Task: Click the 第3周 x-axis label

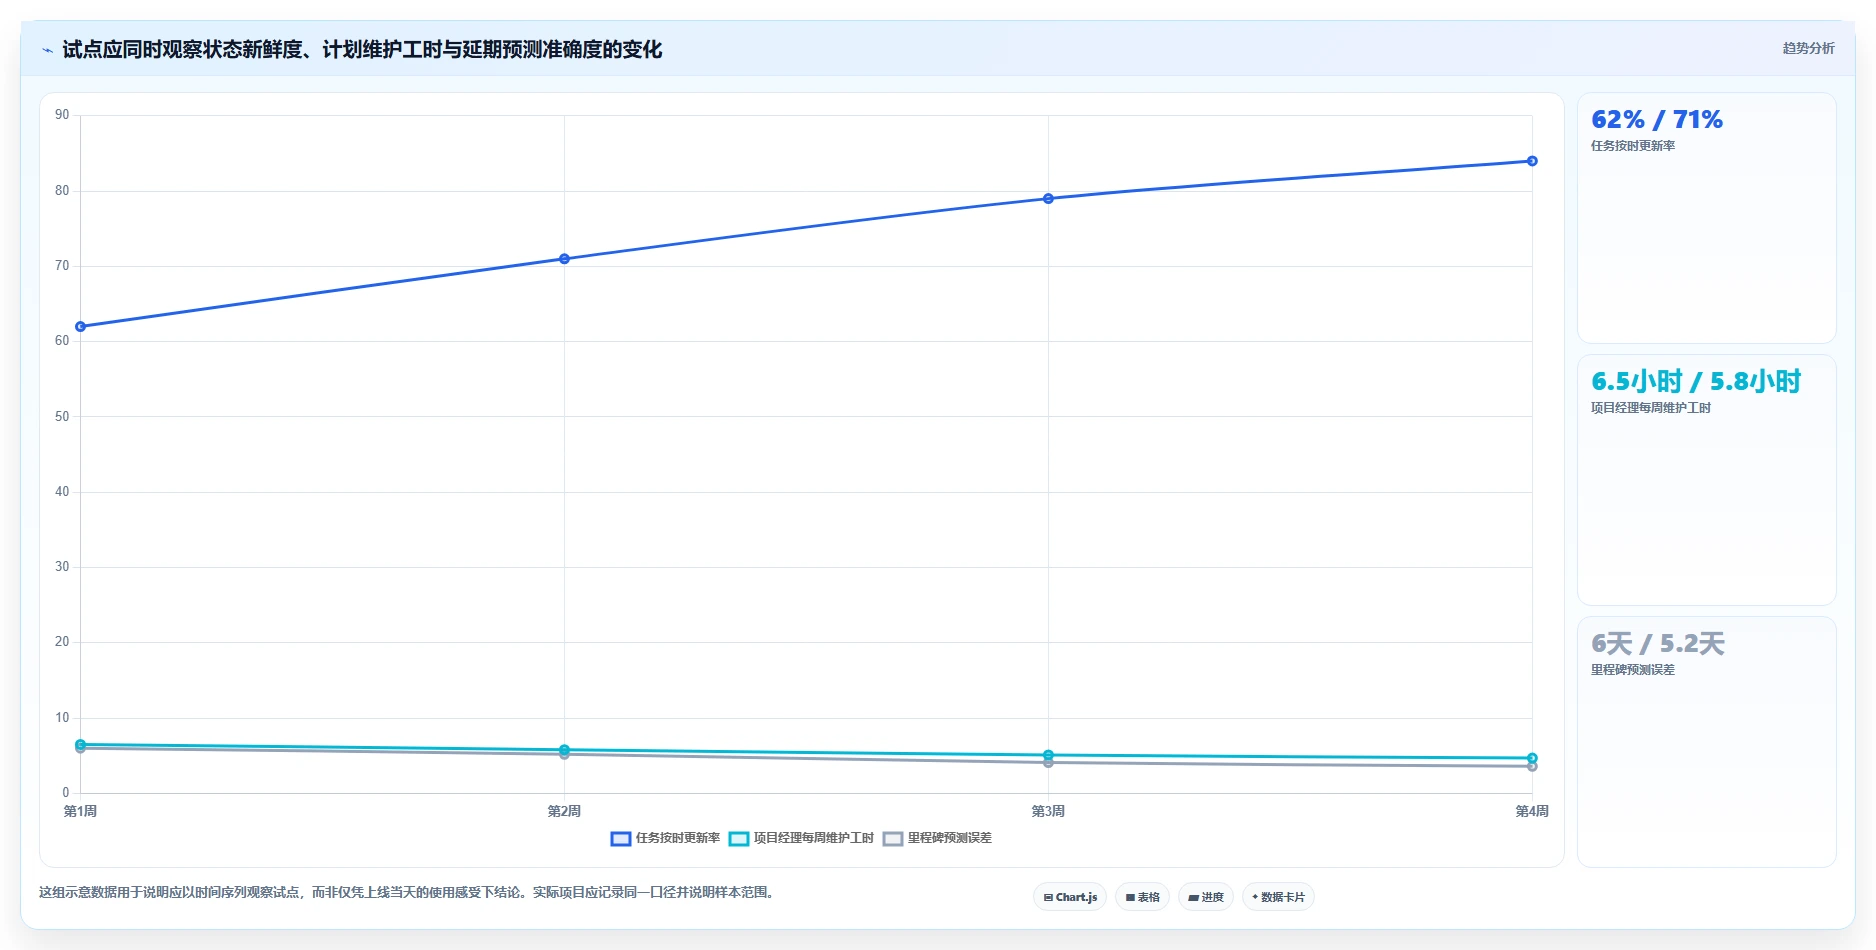Action: click(1048, 811)
